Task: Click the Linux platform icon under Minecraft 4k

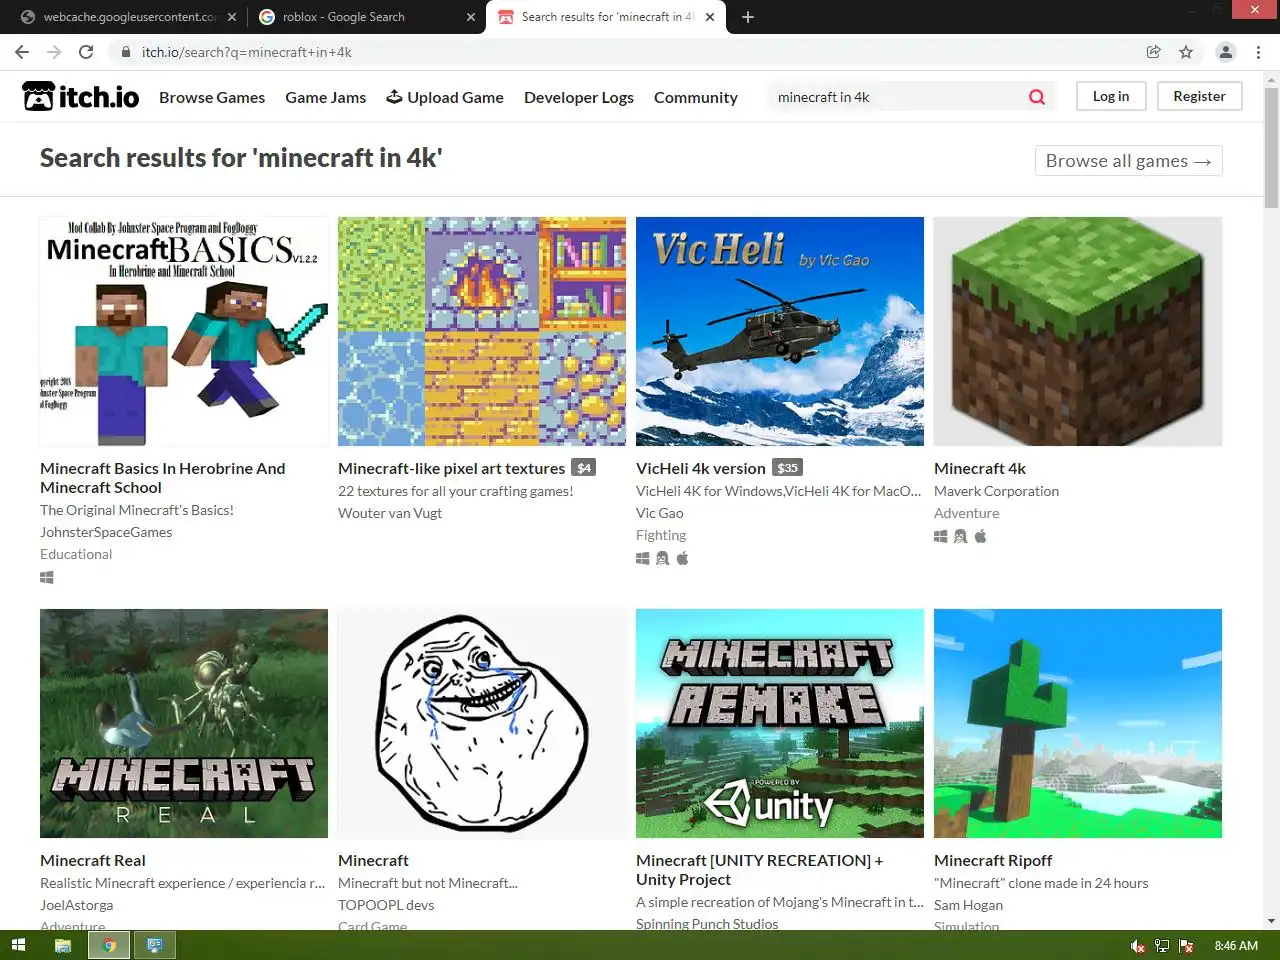Action: point(960,536)
